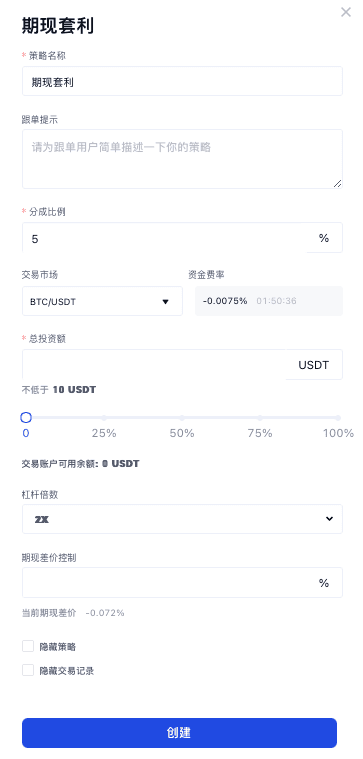Screen dimensions: 363x759
Task: Set the investment slider to 50%
Action: pyautogui.click(x=182, y=417)
